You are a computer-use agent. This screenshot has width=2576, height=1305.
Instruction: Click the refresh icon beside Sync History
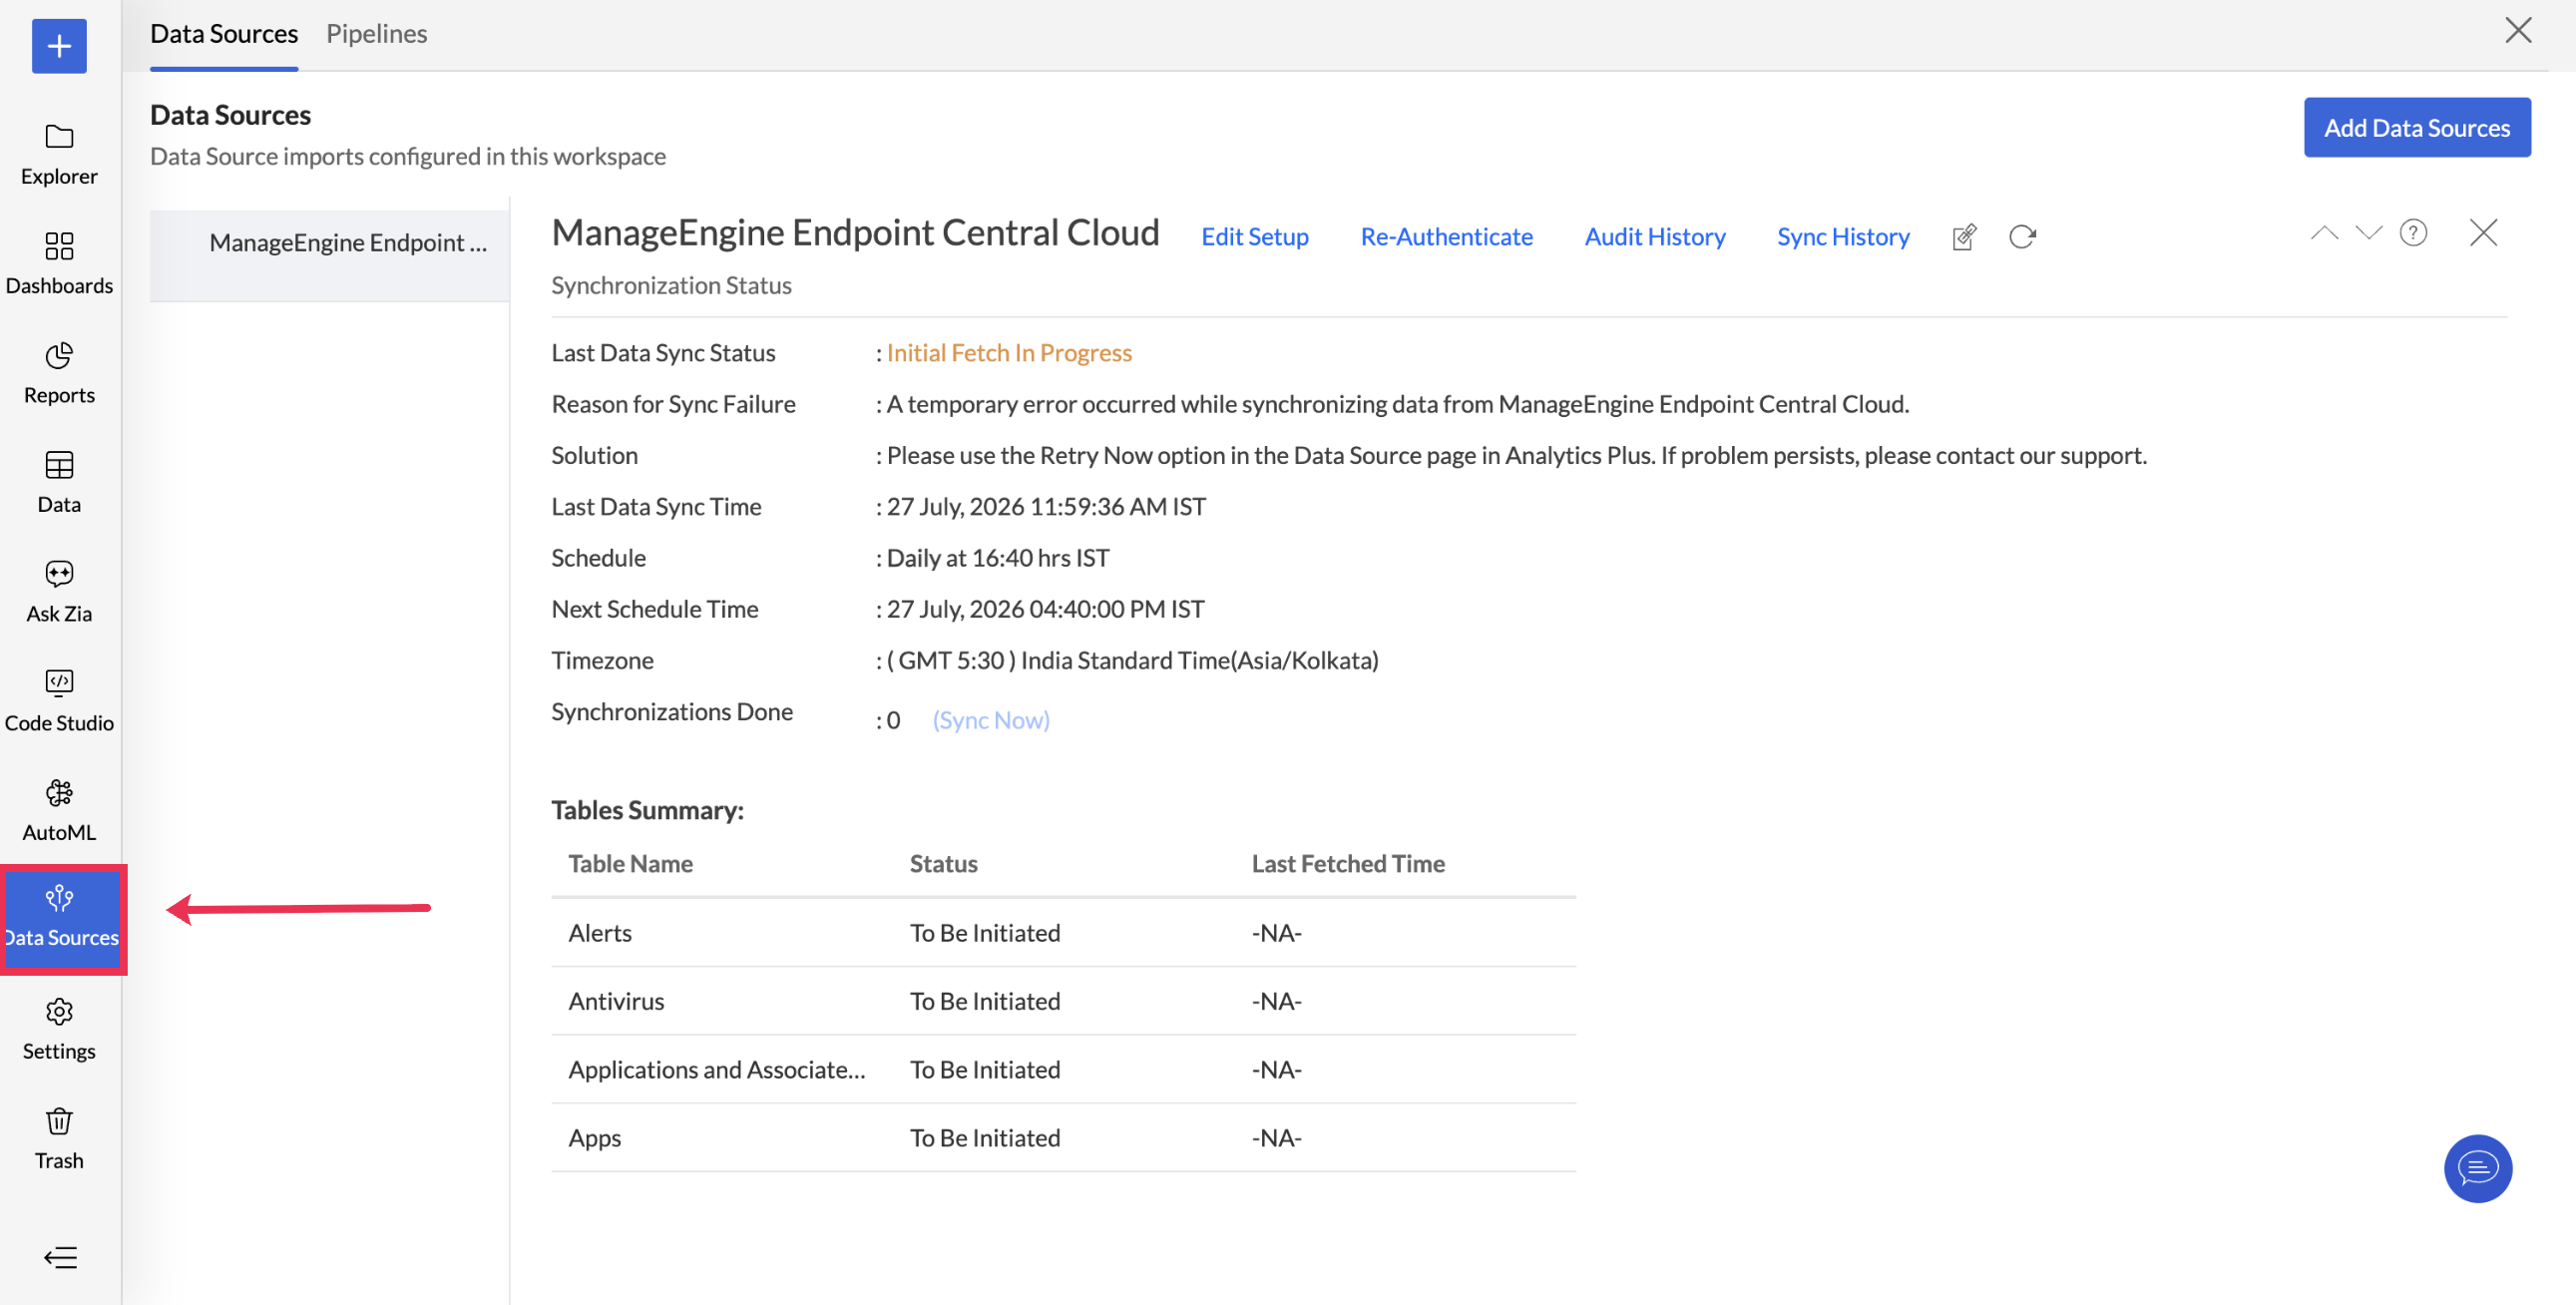coord(2022,237)
